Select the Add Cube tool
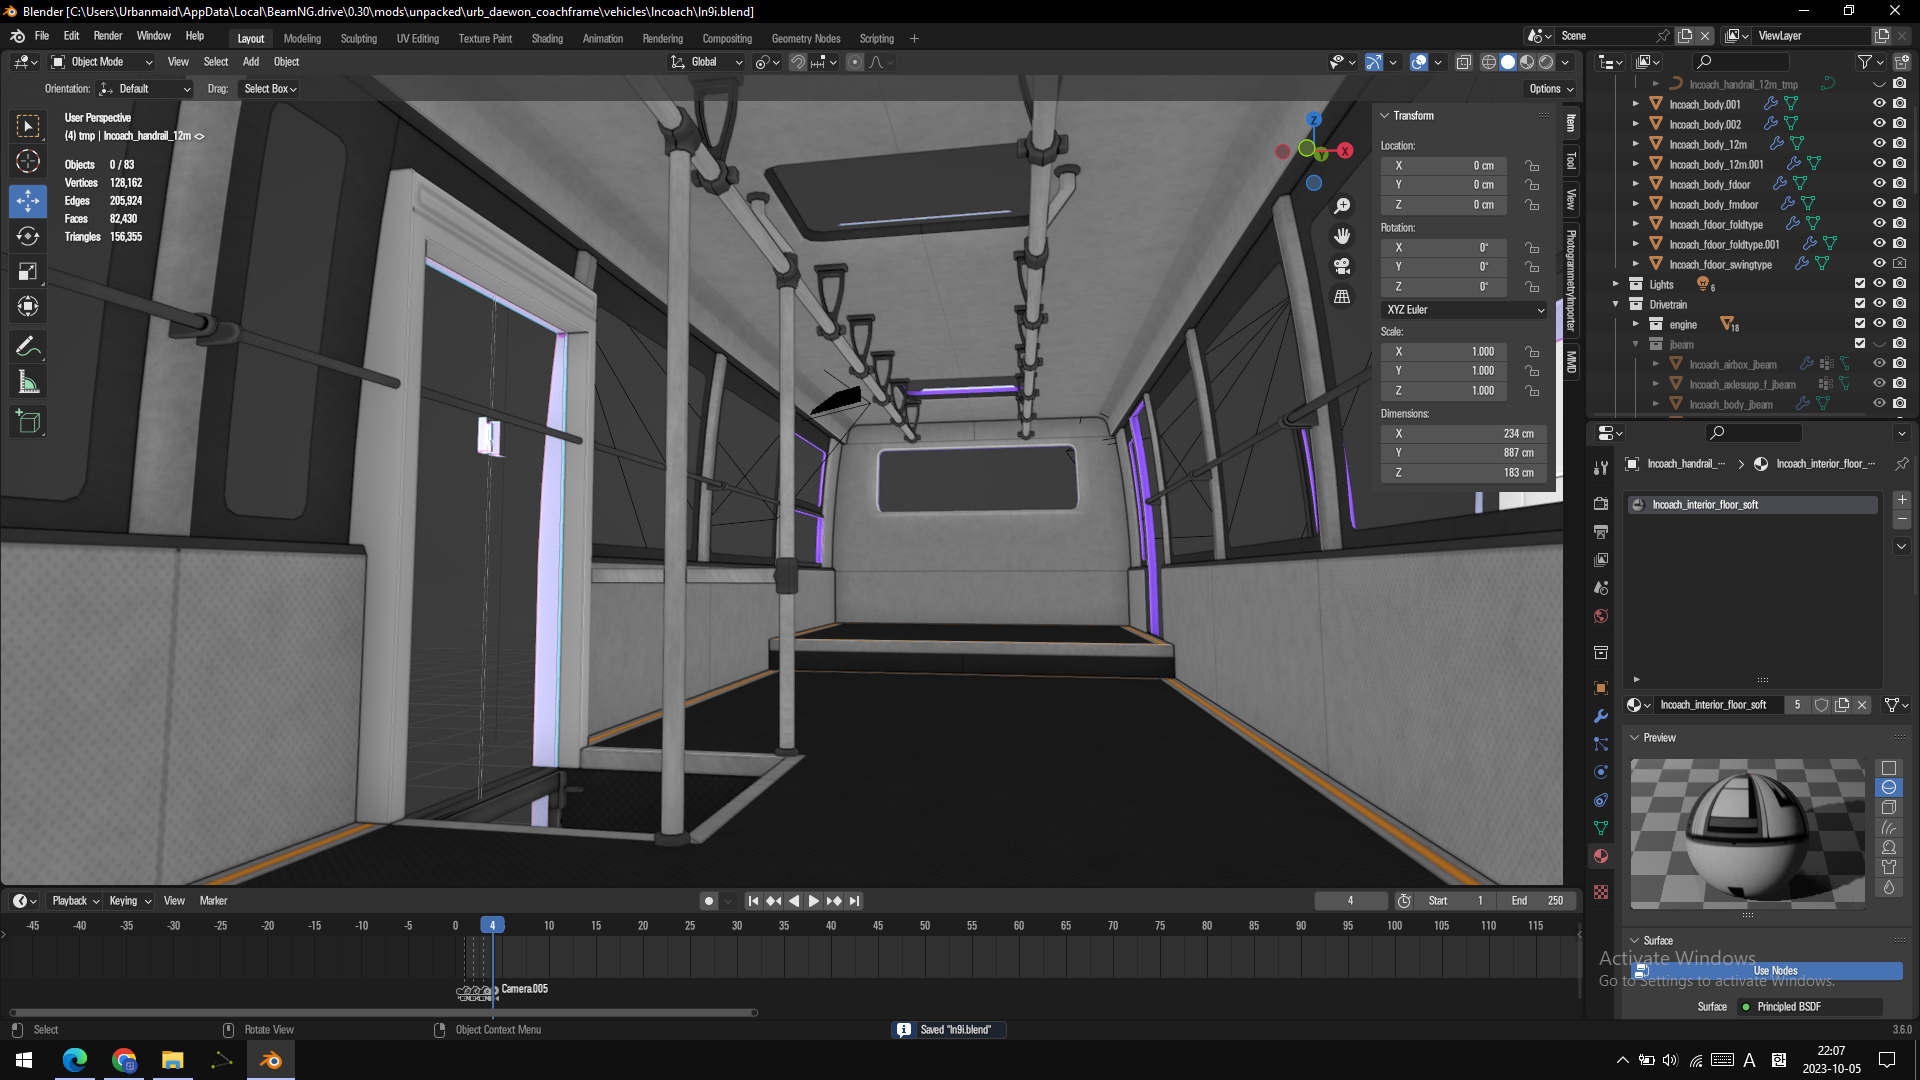Viewport: 1920px width, 1080px height. coord(28,422)
